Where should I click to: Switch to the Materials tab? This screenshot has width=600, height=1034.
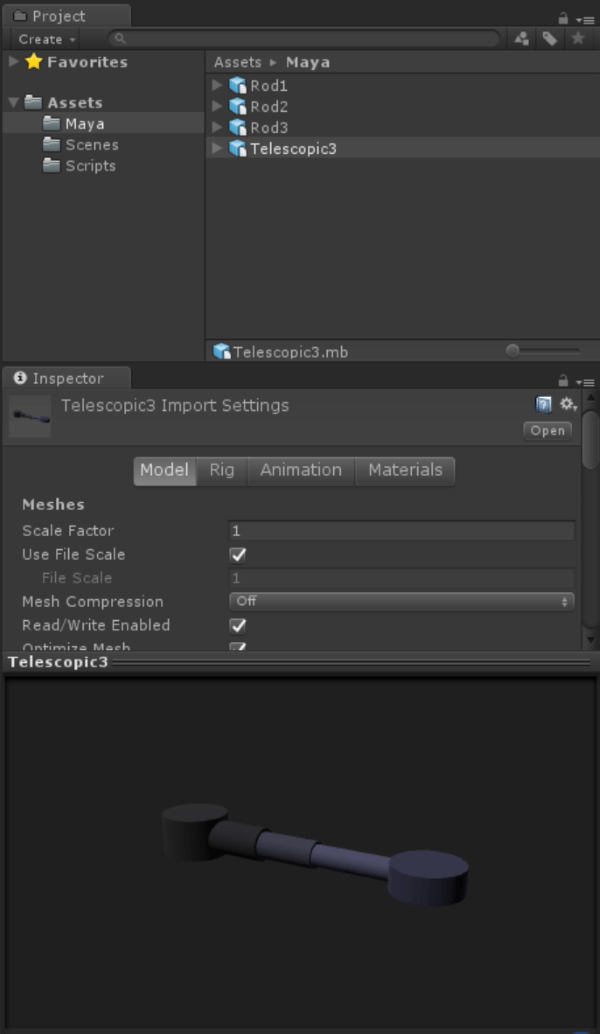405,470
